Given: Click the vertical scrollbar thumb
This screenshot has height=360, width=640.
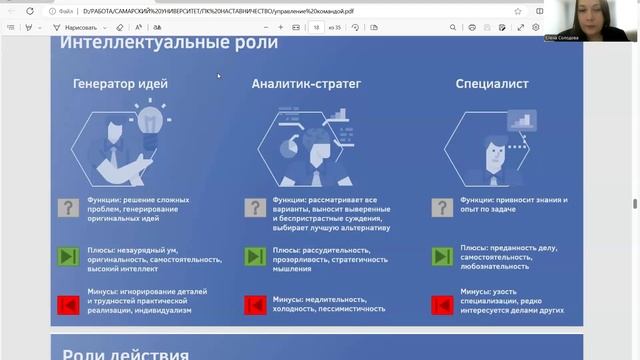Looking at the screenshot, I should point(635,204).
